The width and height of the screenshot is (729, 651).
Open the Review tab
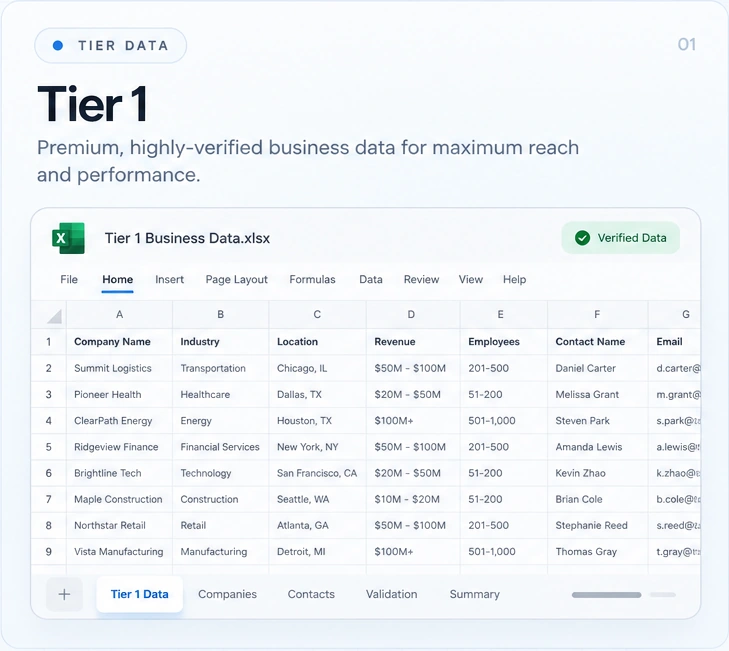point(421,279)
